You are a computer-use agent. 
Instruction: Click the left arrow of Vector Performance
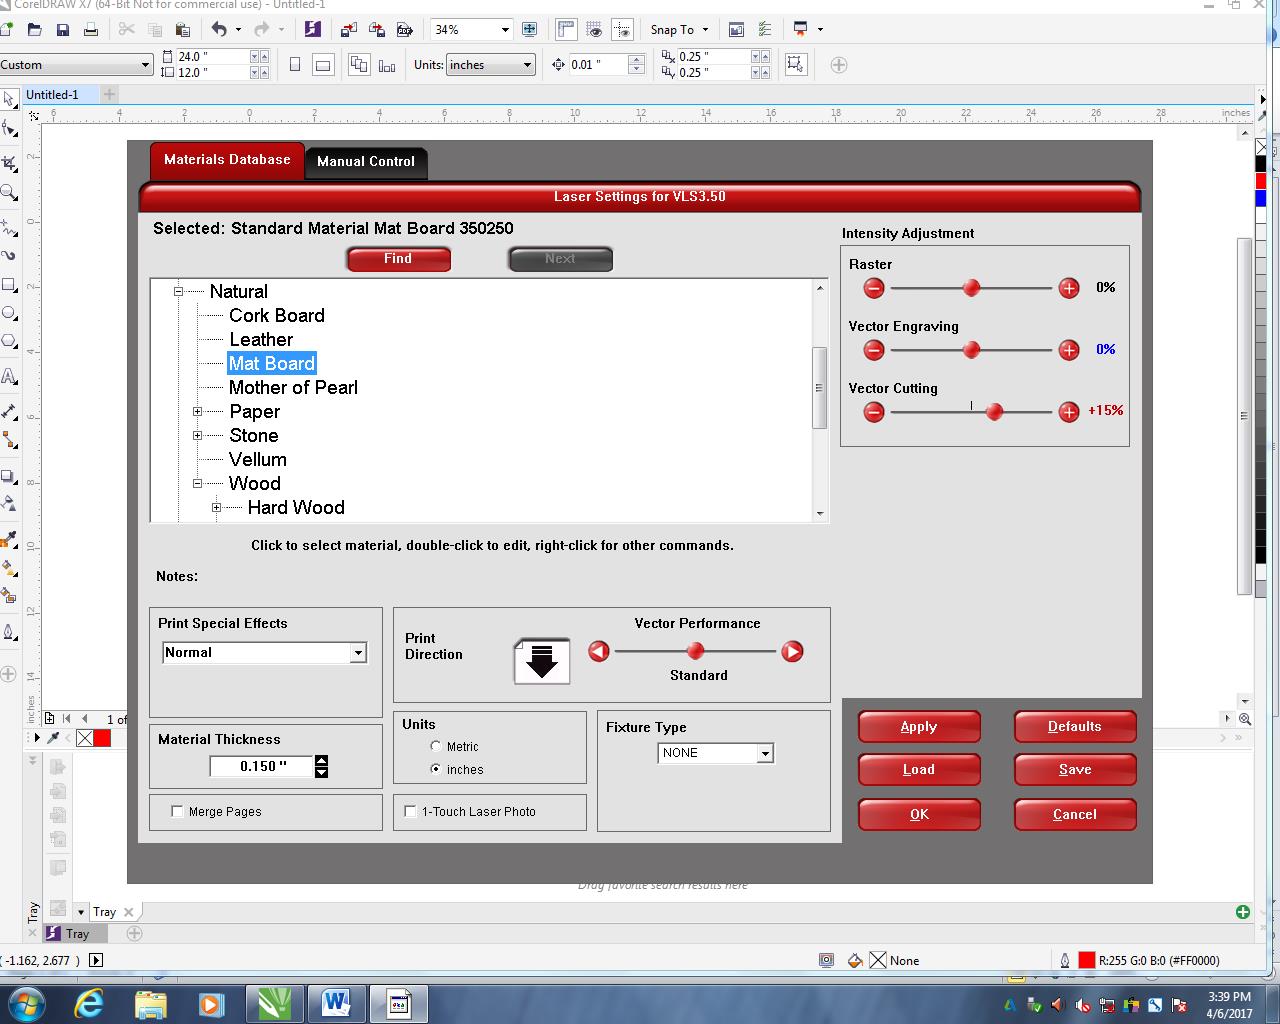[x=599, y=652]
